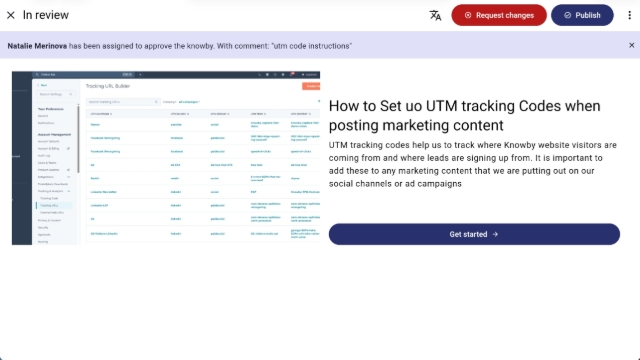Click the UTM tracking codes description paragraph
Image resolution: width=640 pixels, height=360 pixels.
(473, 164)
